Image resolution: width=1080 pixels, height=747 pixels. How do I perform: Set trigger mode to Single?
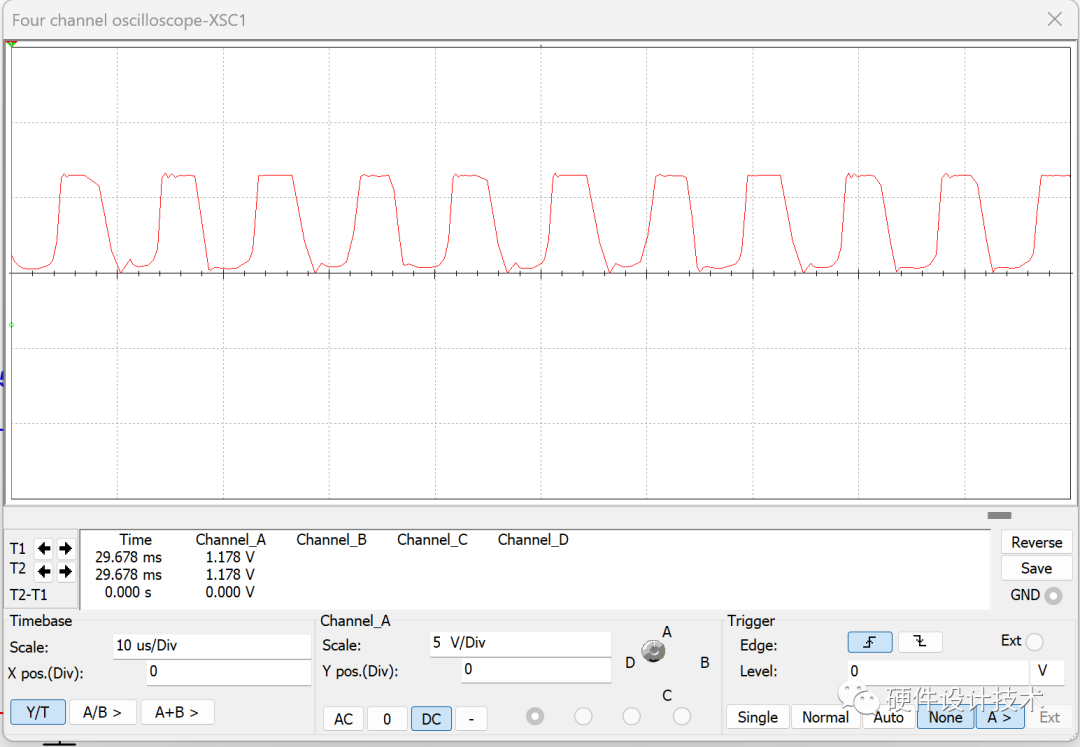coord(757,717)
